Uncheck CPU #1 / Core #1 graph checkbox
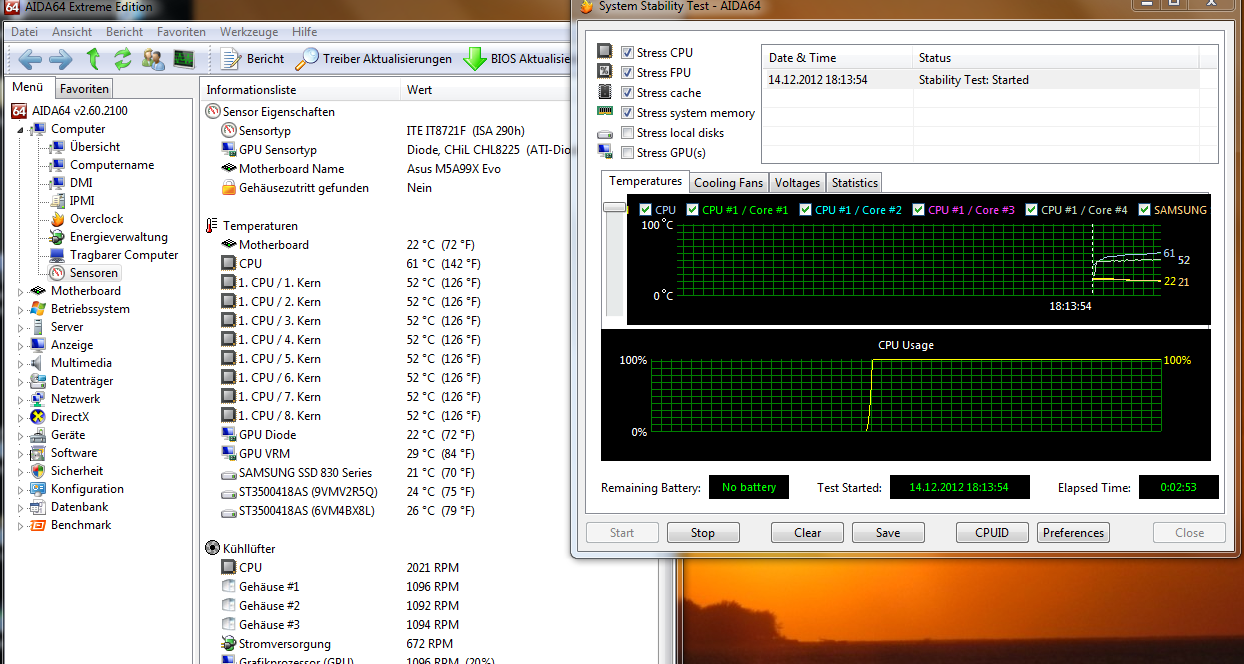Viewport: 1244px width, 664px height. [x=692, y=210]
